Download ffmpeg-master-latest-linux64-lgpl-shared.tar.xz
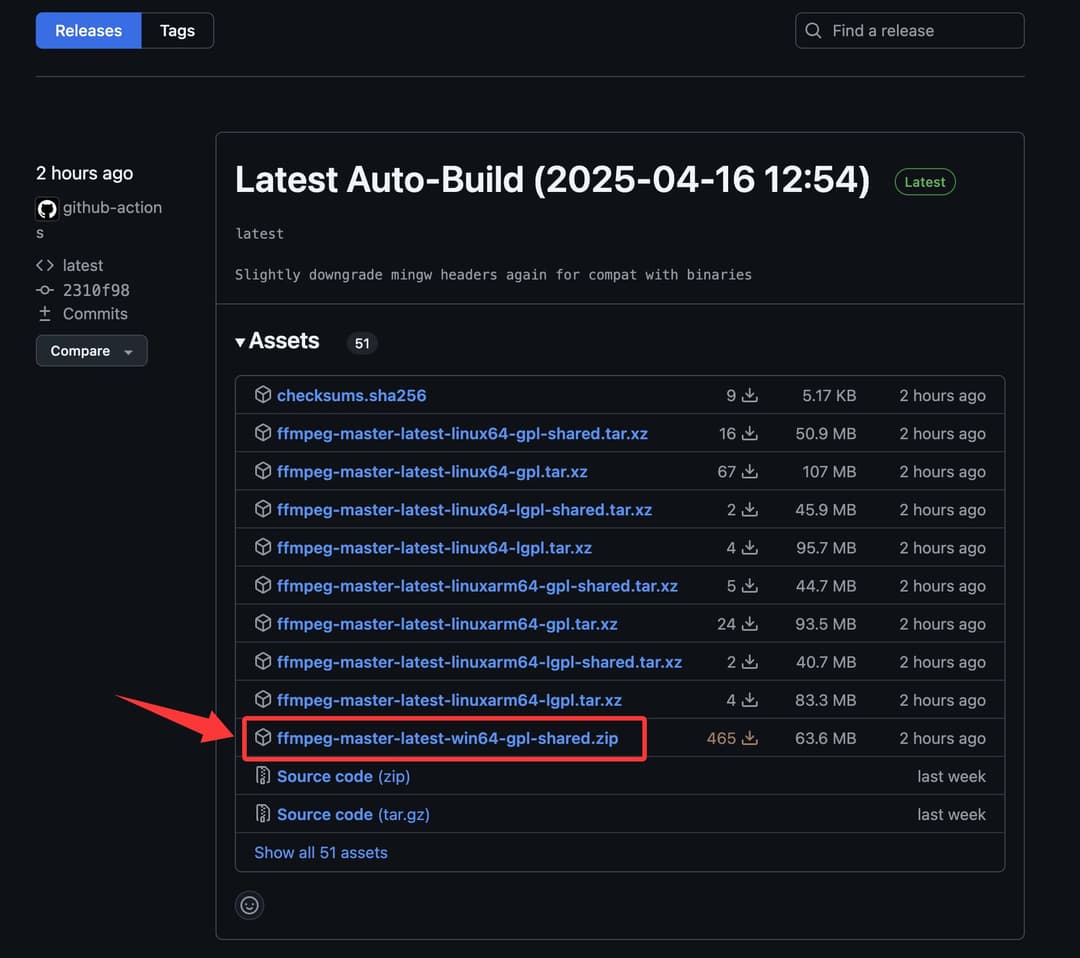Screen dimensions: 1080x958 464,510
